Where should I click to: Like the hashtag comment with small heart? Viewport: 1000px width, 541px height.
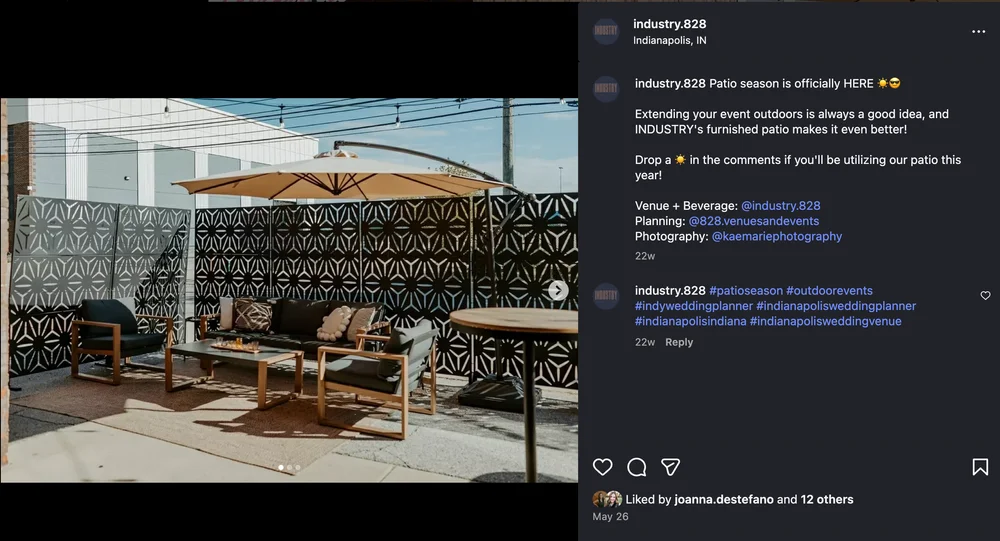tap(985, 296)
